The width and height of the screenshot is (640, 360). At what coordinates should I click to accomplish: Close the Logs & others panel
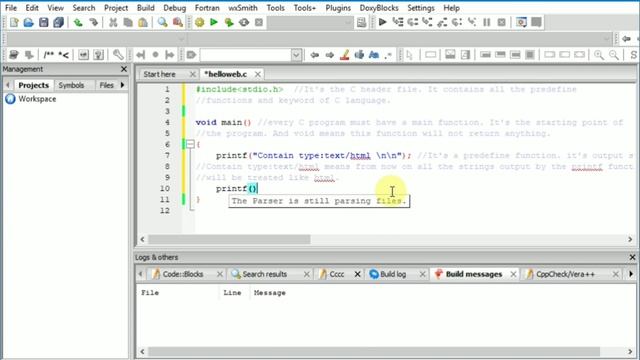(x=632, y=257)
